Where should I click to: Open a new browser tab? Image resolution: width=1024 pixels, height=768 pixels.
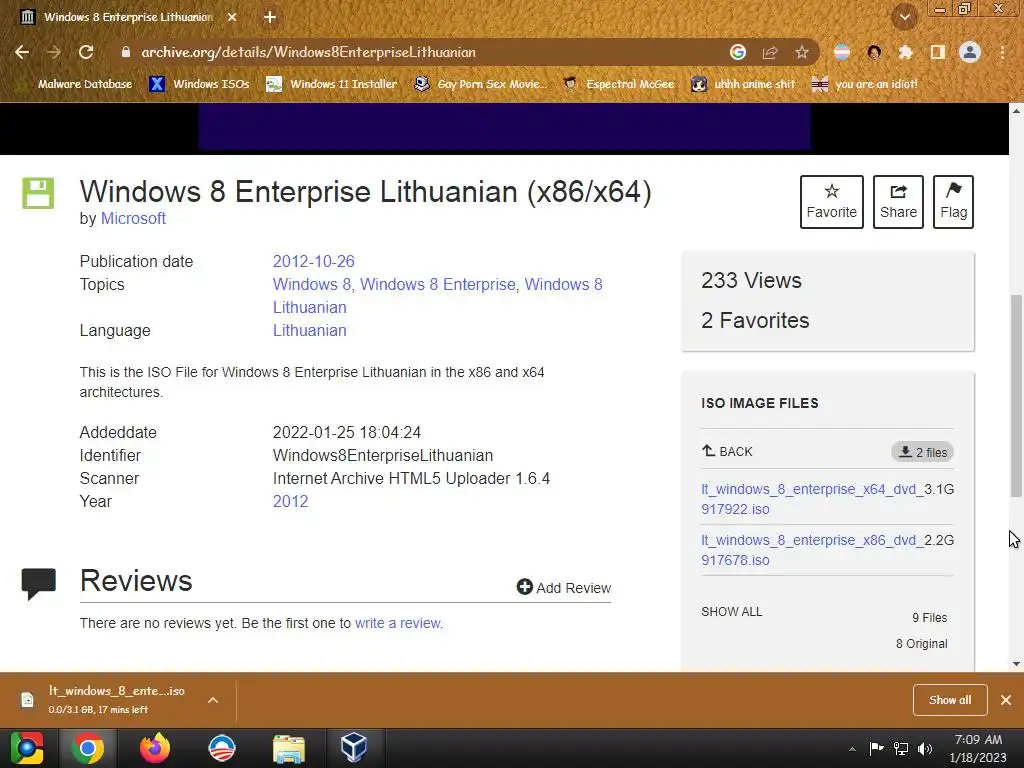tap(270, 18)
